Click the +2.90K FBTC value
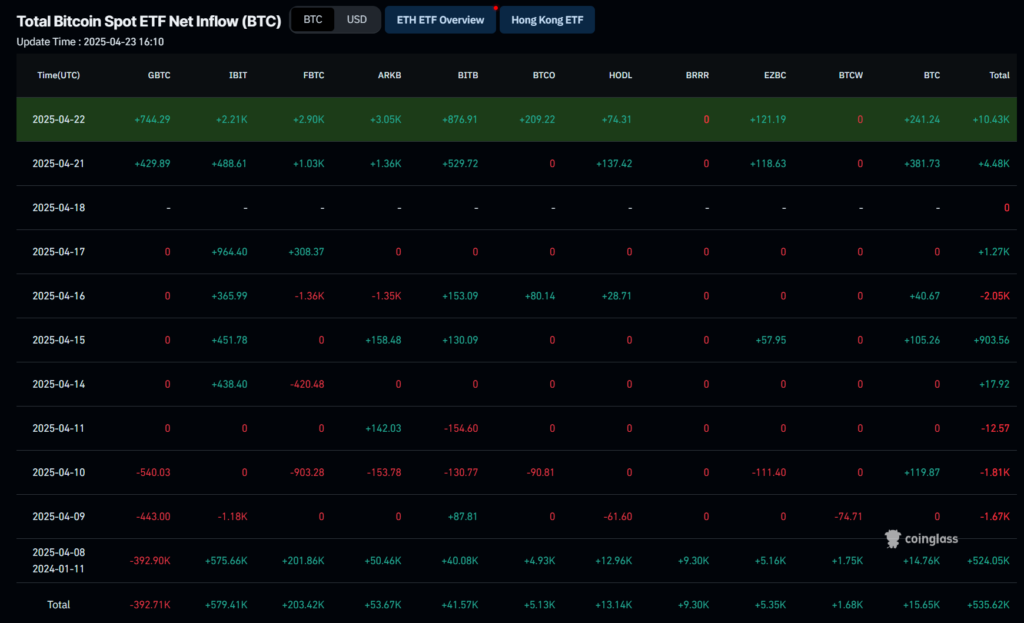 pyautogui.click(x=308, y=120)
